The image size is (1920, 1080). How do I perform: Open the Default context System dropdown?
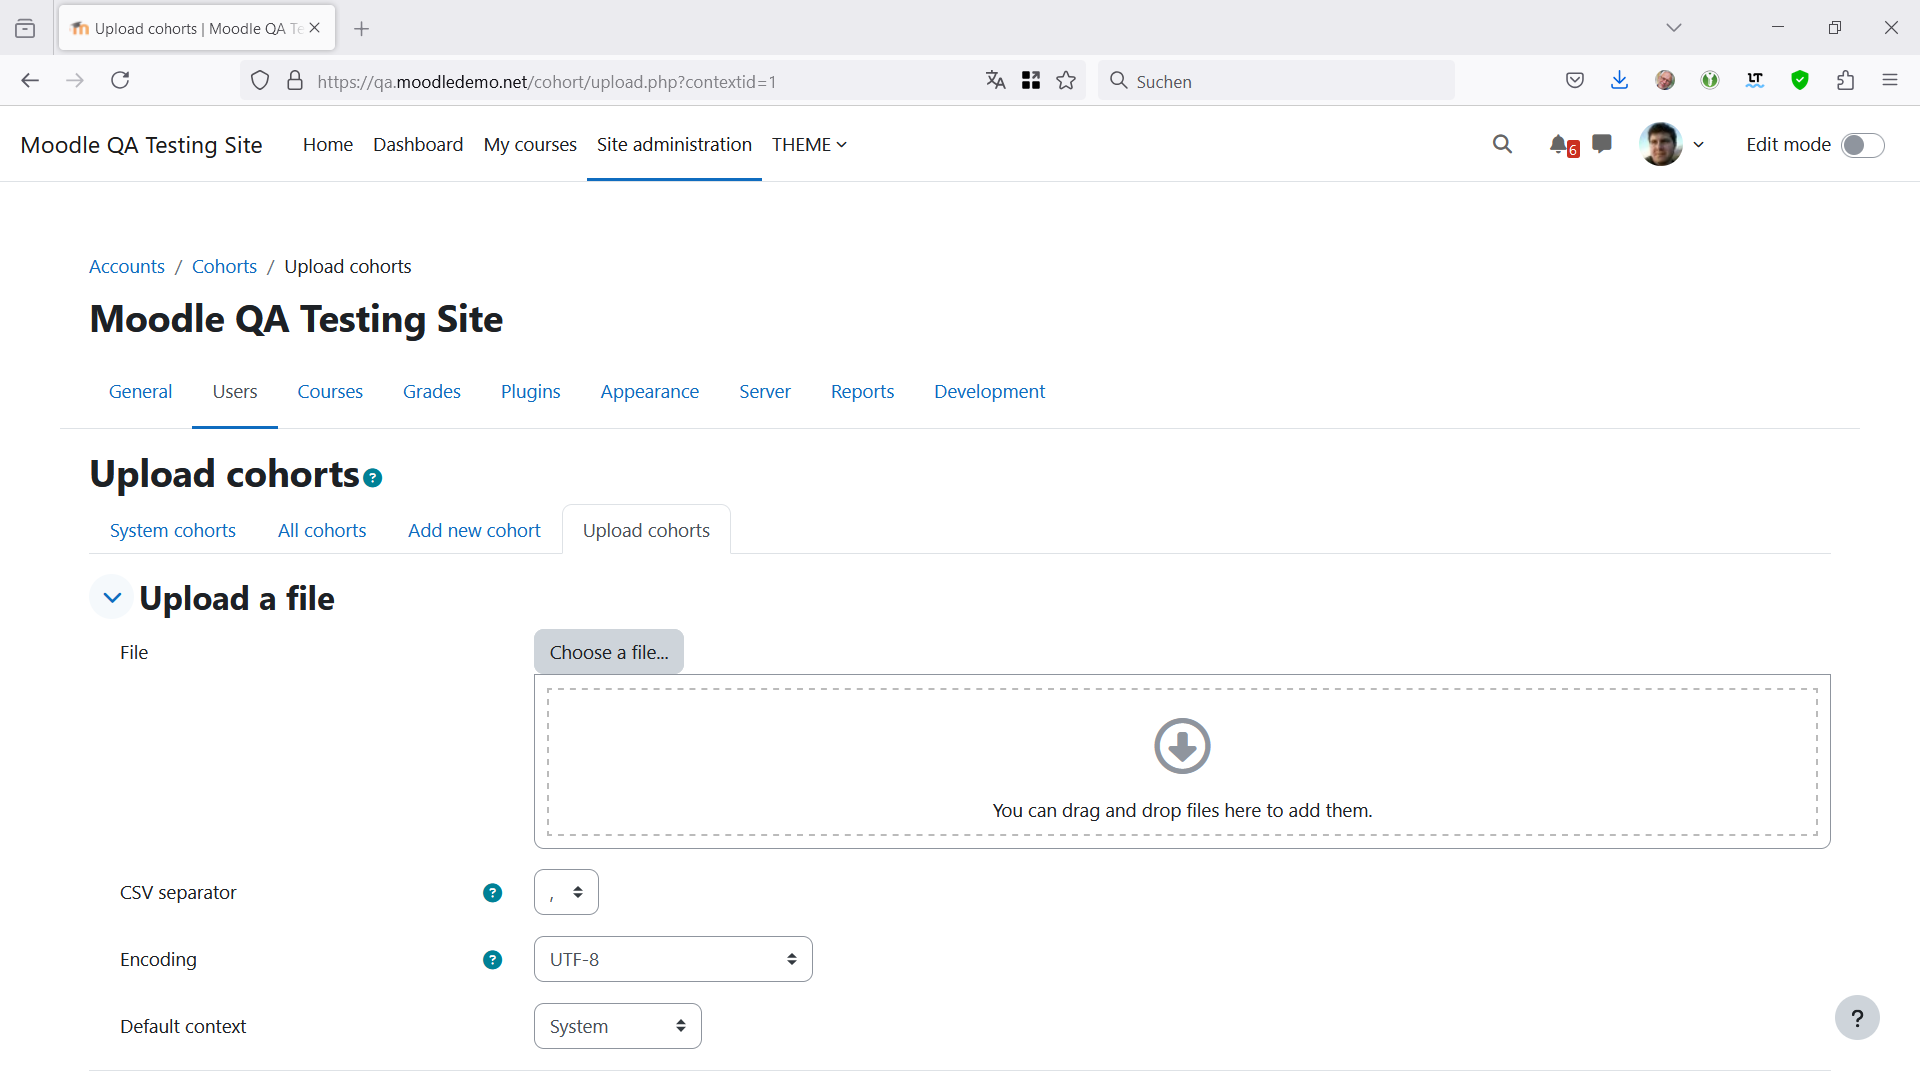pos(617,1026)
